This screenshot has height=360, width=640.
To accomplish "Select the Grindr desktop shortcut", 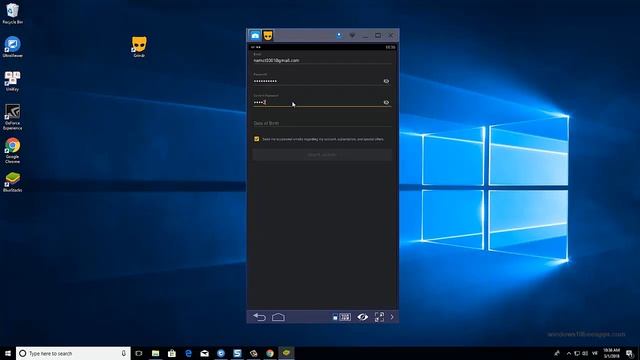I will tap(139, 47).
